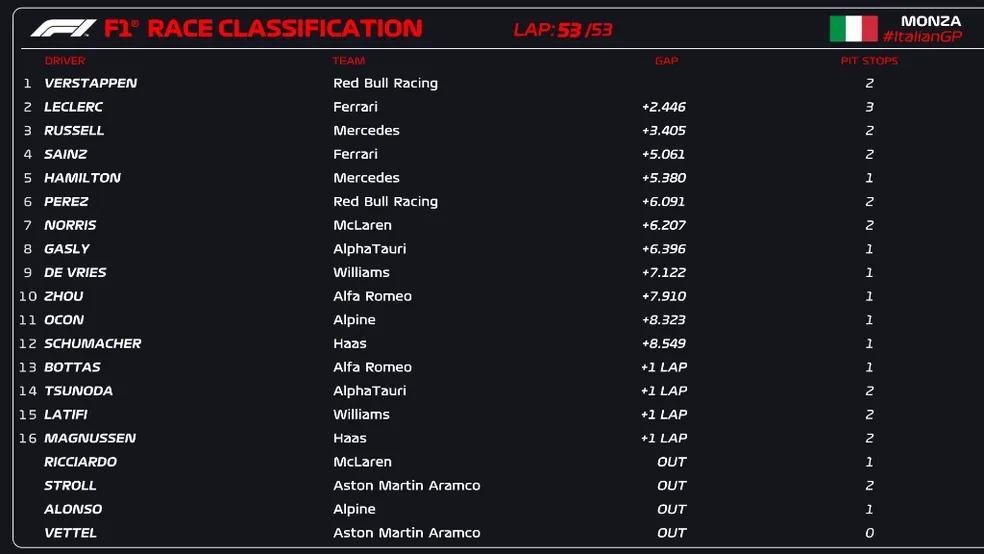984x554 pixels.
Task: Click the PIT STOPS column header
Action: tap(869, 61)
